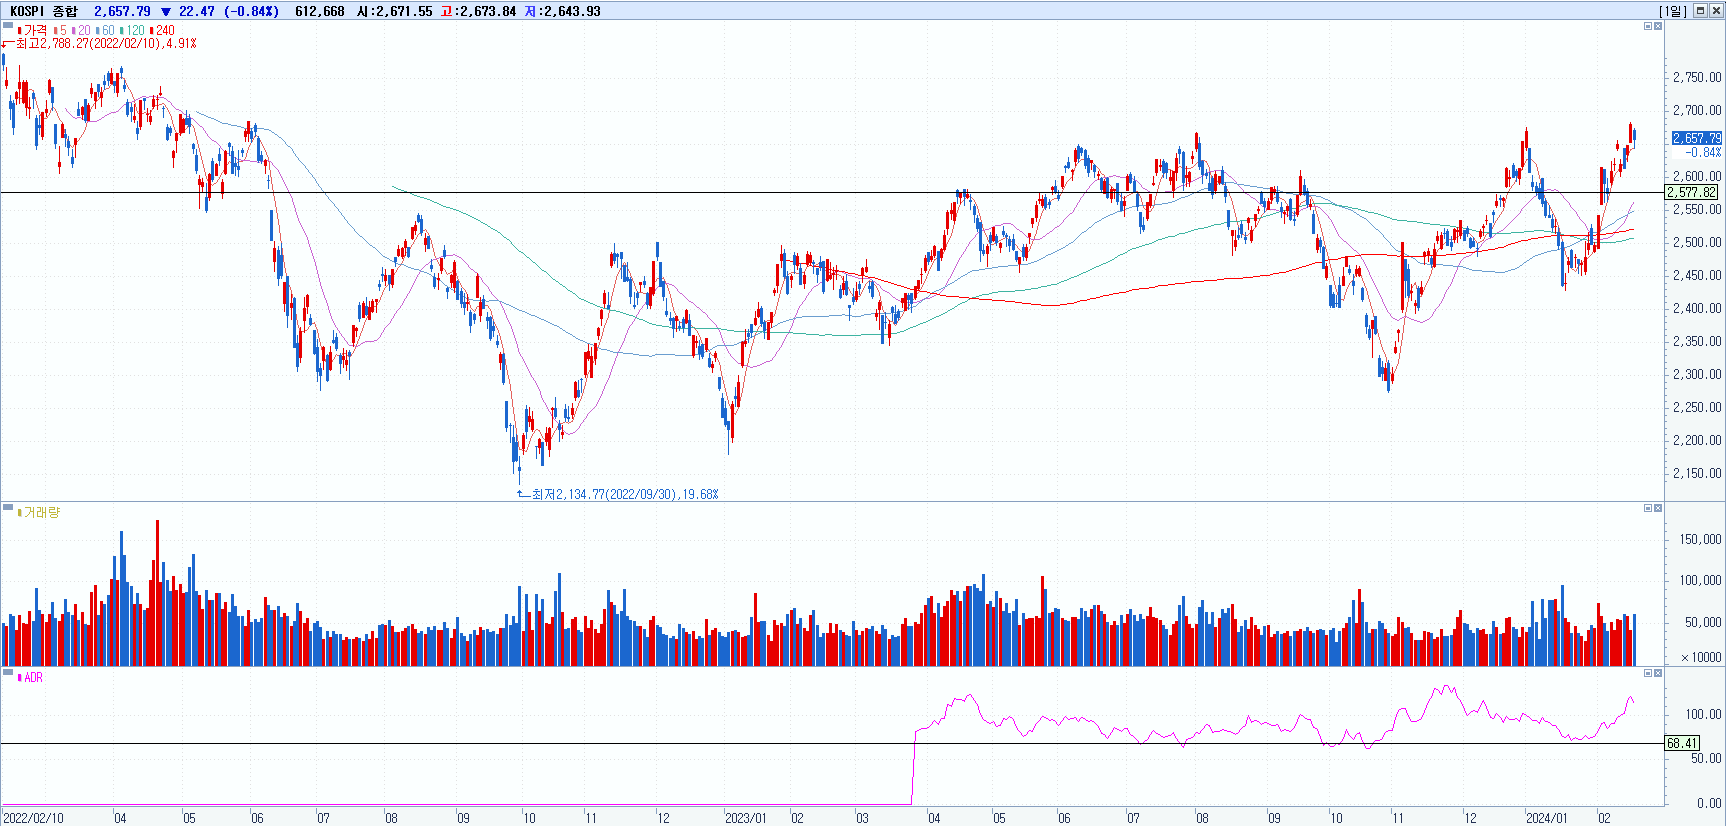Click the 2023/01 date axis label
Viewport: 1726px width, 826px height.
(x=746, y=818)
